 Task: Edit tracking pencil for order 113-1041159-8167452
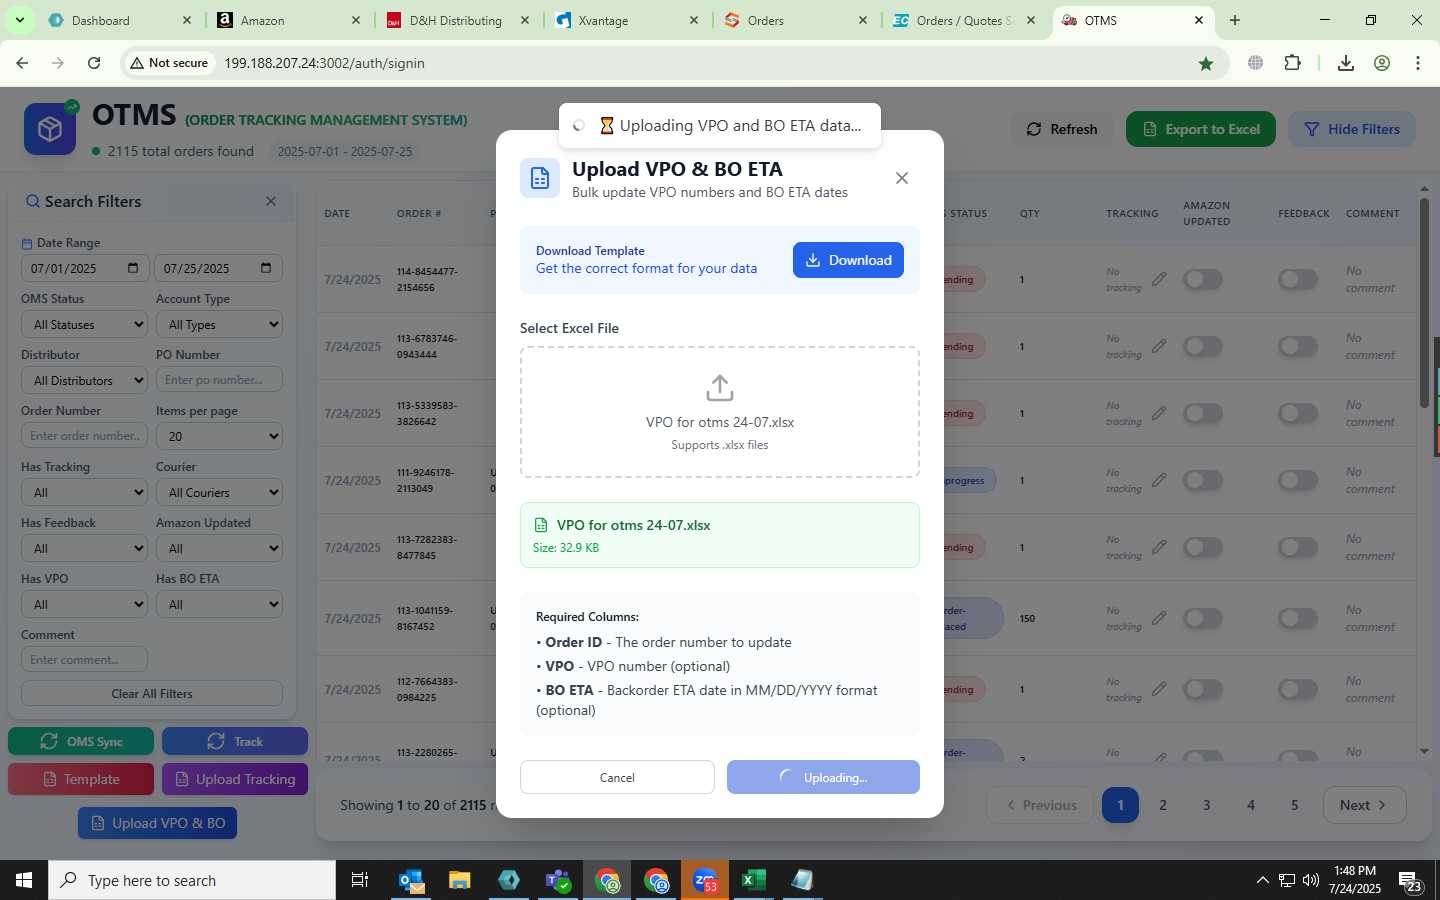click(1159, 618)
